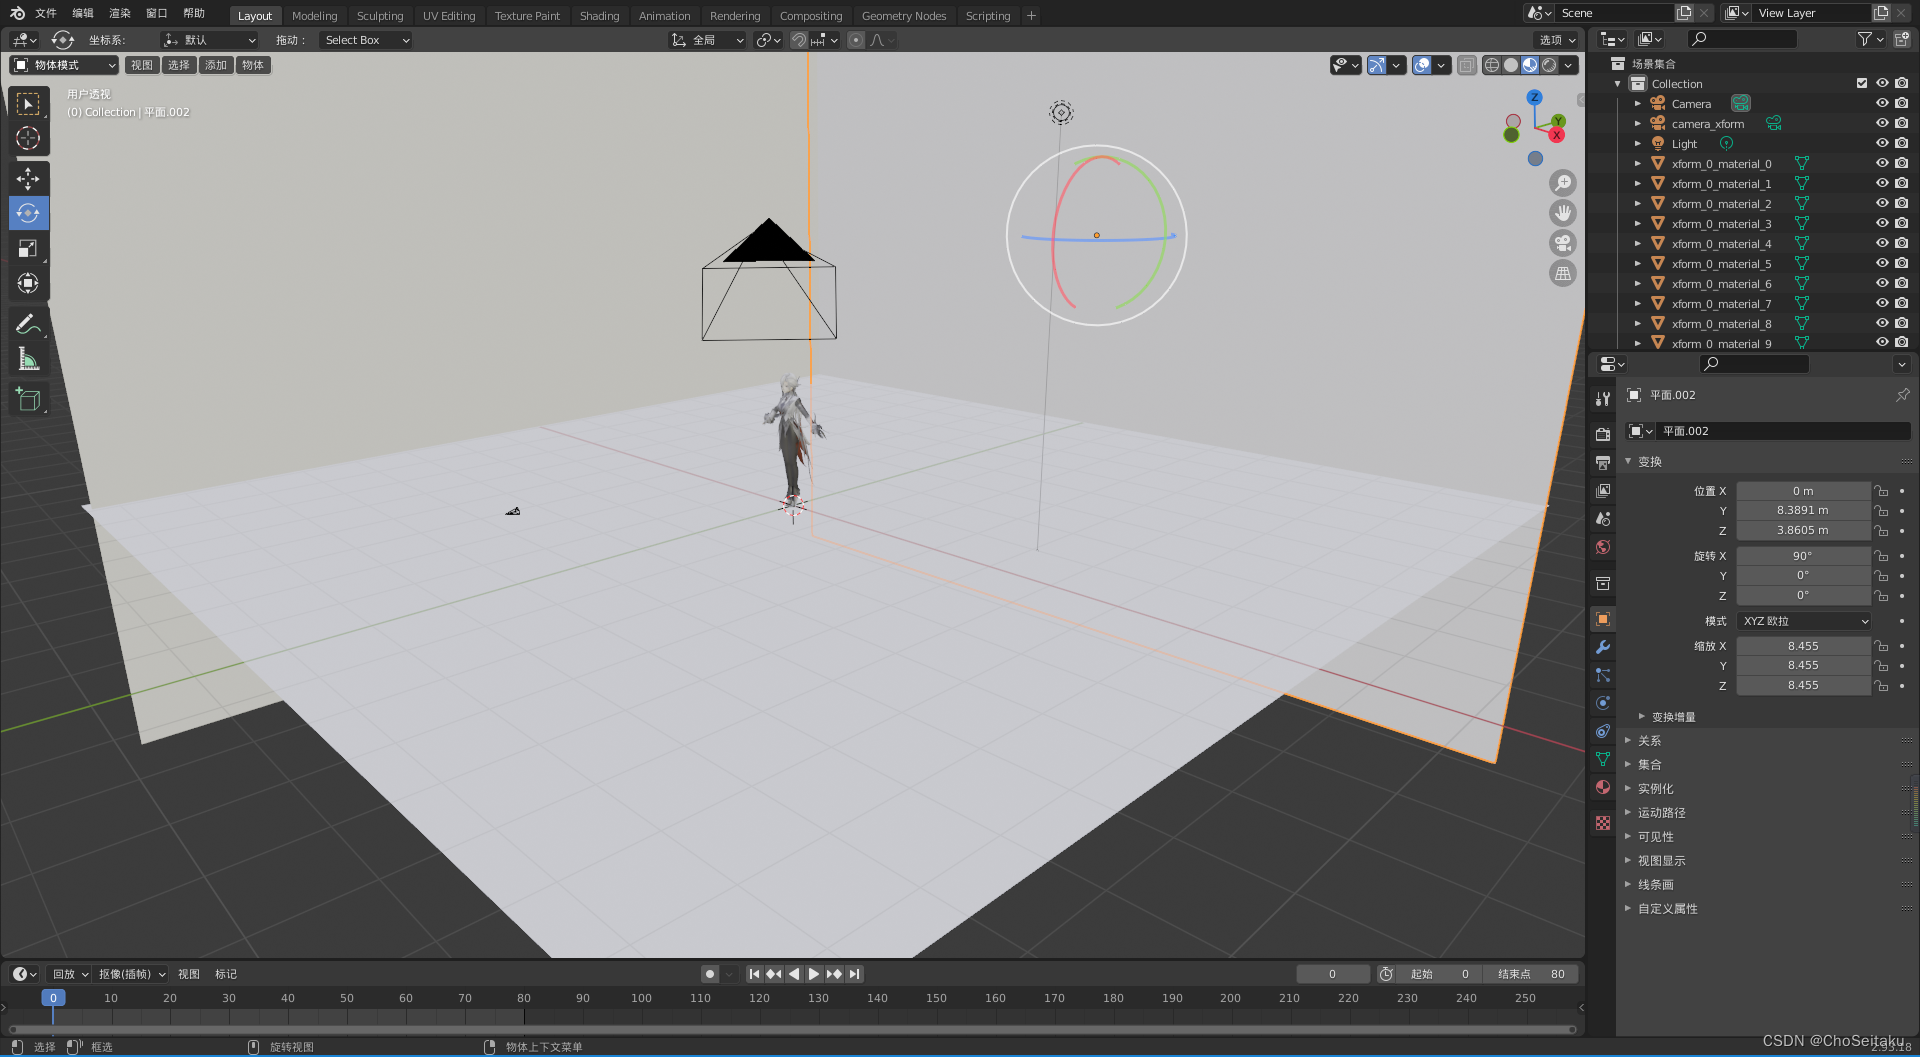
Task: Hide xform_0_material_4 with eye icon
Action: [1881, 243]
